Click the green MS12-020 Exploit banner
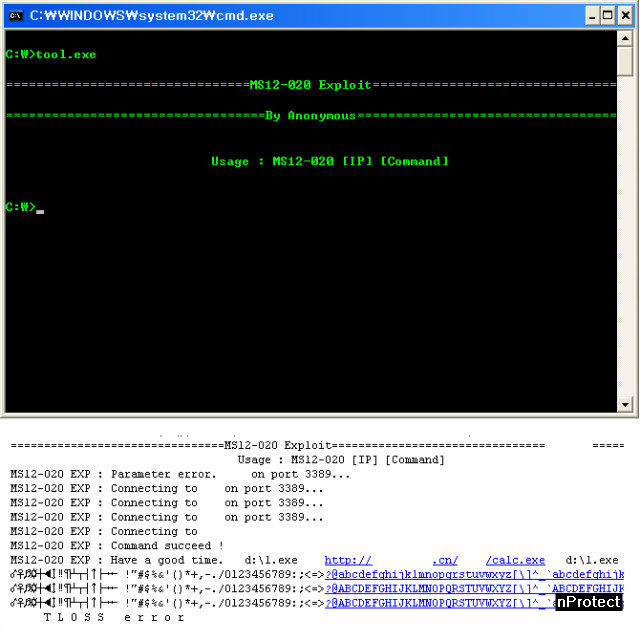This screenshot has width=640, height=631. click(310, 85)
